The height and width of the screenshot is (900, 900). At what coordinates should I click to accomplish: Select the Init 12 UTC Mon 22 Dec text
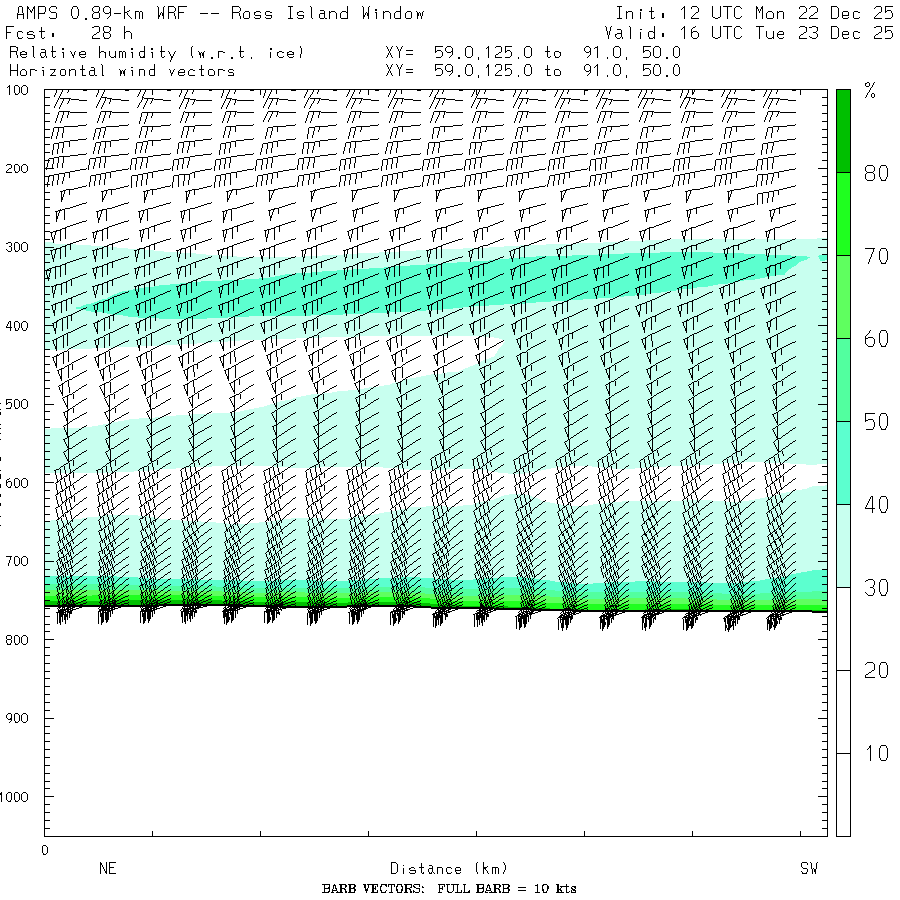tap(754, 14)
